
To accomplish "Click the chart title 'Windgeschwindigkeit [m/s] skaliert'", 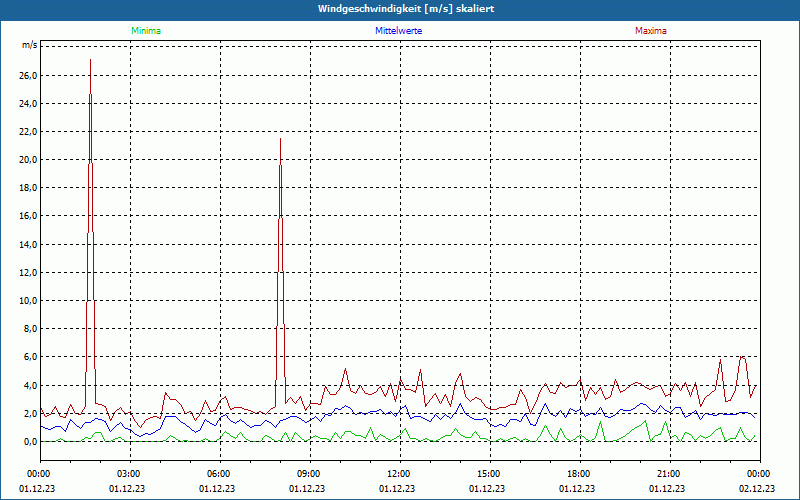I will coord(406,9).
